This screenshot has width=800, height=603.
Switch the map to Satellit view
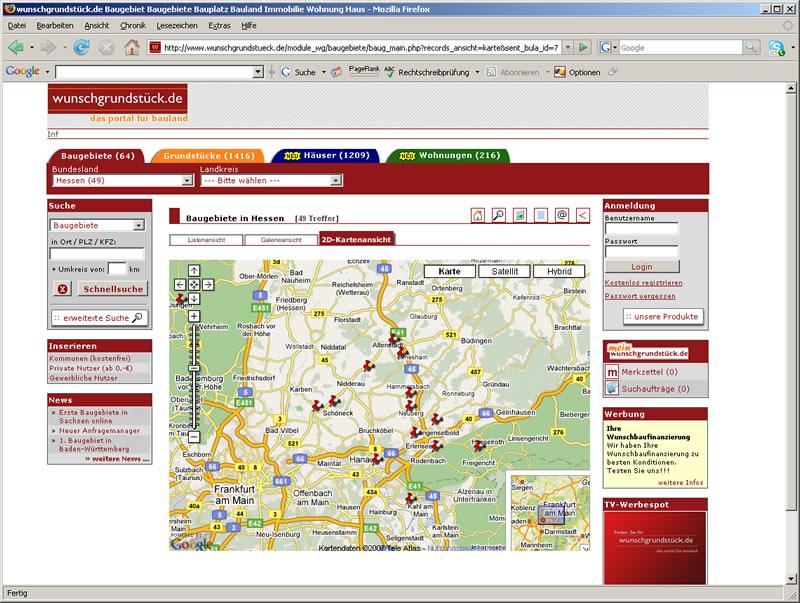click(505, 271)
